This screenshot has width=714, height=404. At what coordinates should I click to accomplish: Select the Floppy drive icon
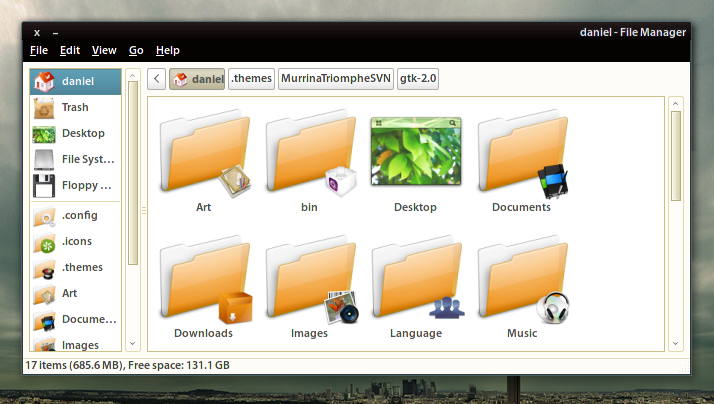click(44, 186)
